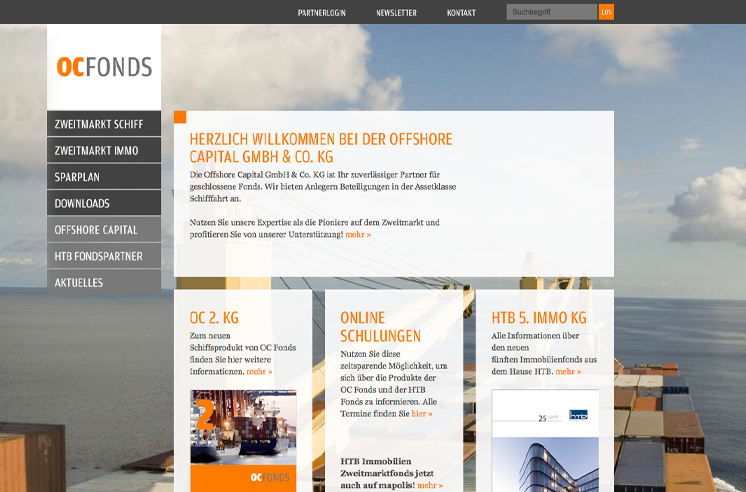Open the OC 2. KG ship brochure thumbnail
Image resolution: width=746 pixels, height=492 pixels.
(x=244, y=441)
